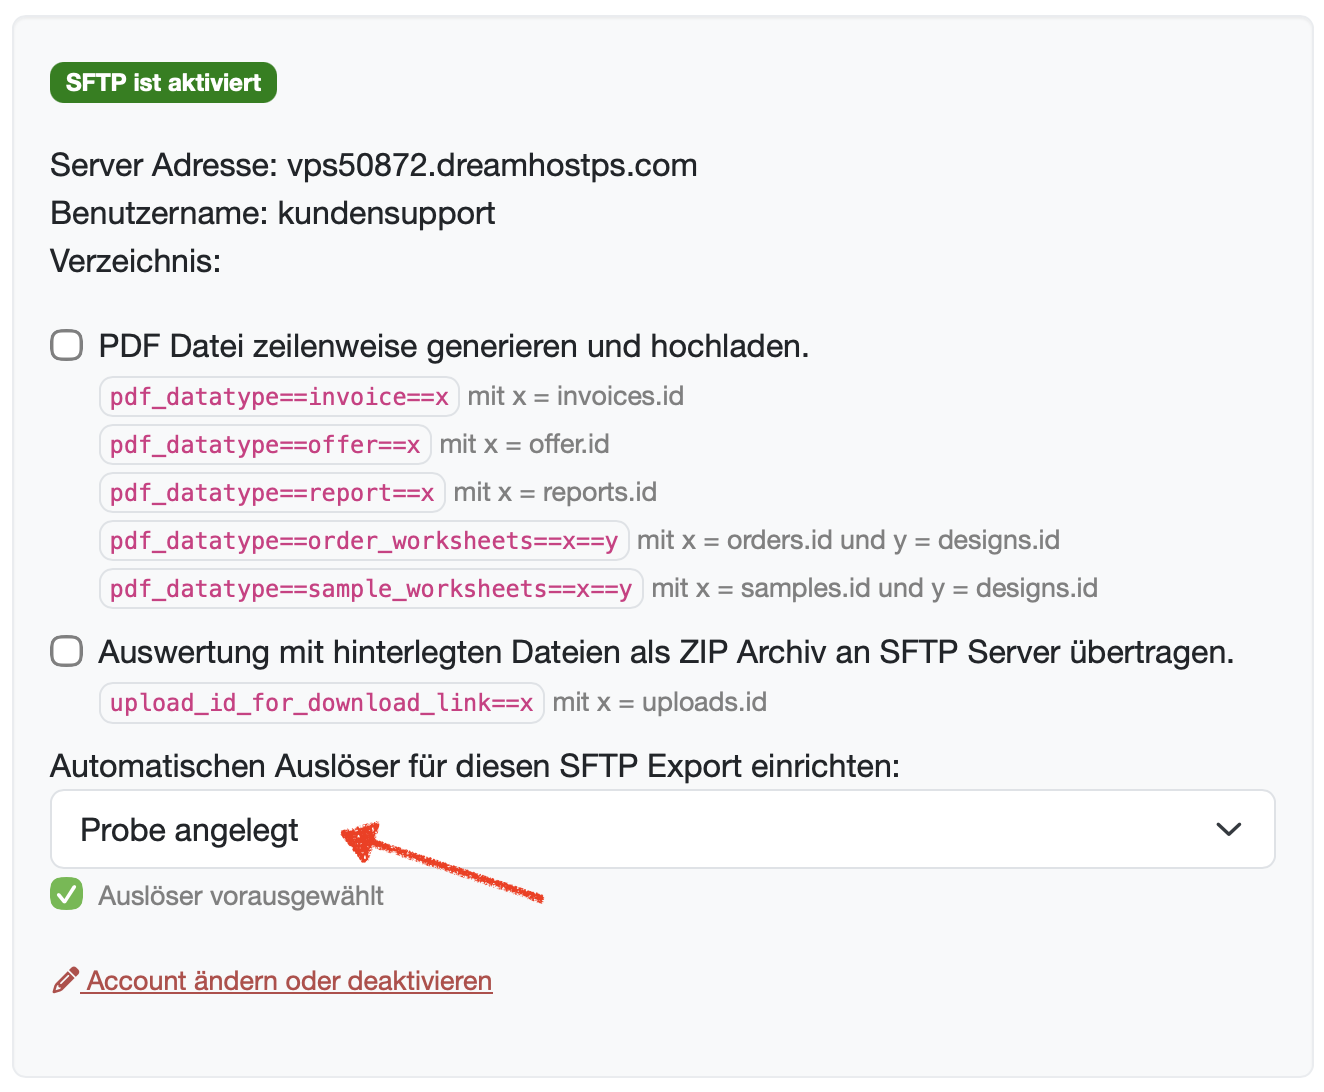
Task: Click the PDF Datei zeilenweise generieren label
Action: [454, 346]
